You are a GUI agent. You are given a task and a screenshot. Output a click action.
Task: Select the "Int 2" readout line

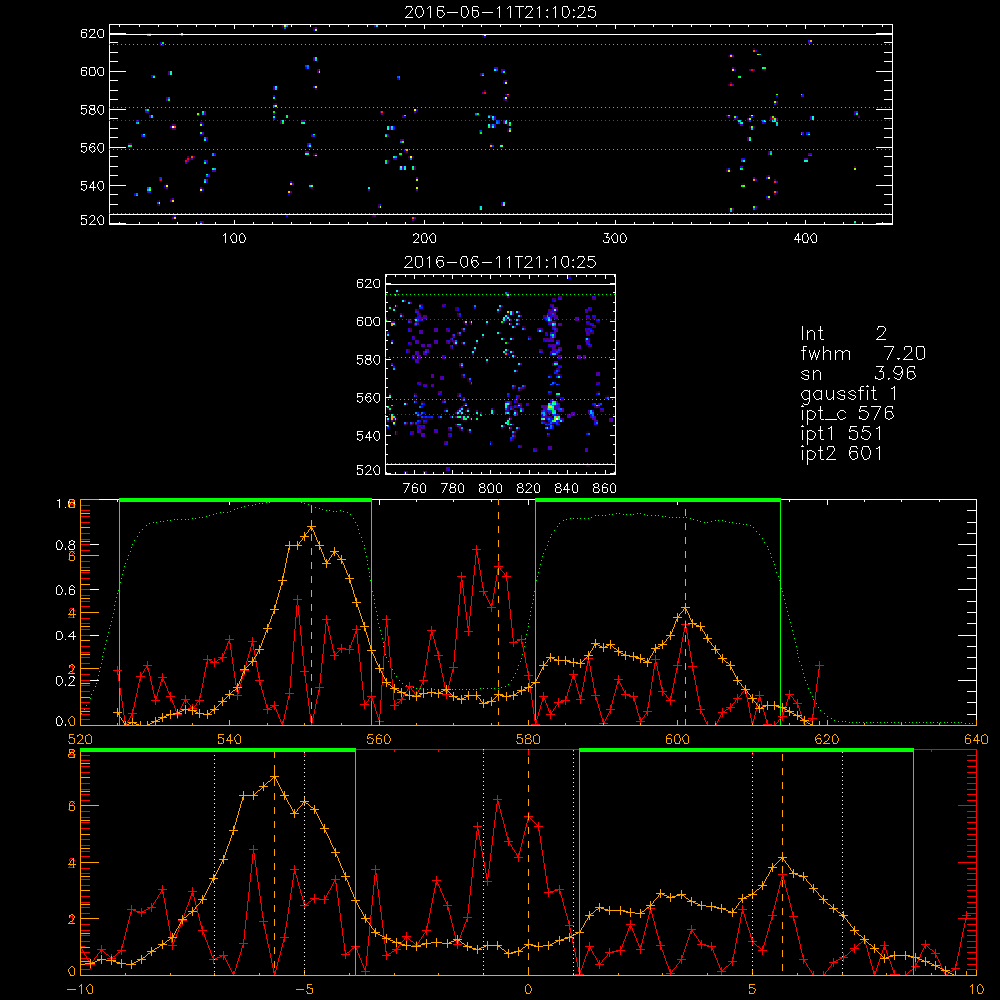(x=843, y=333)
